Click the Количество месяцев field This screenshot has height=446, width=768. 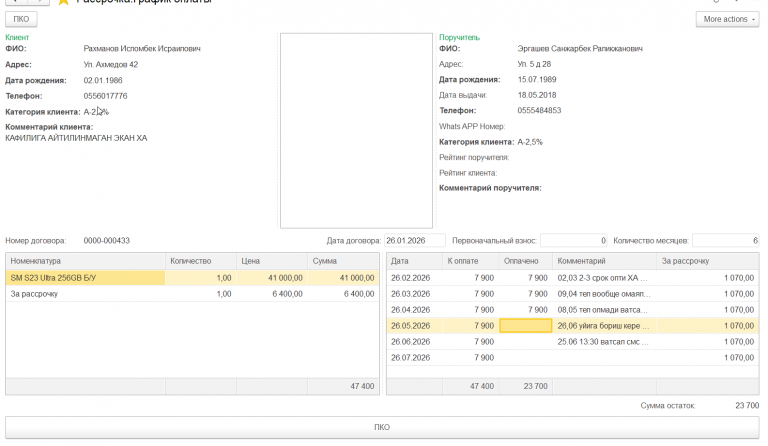tap(726, 240)
